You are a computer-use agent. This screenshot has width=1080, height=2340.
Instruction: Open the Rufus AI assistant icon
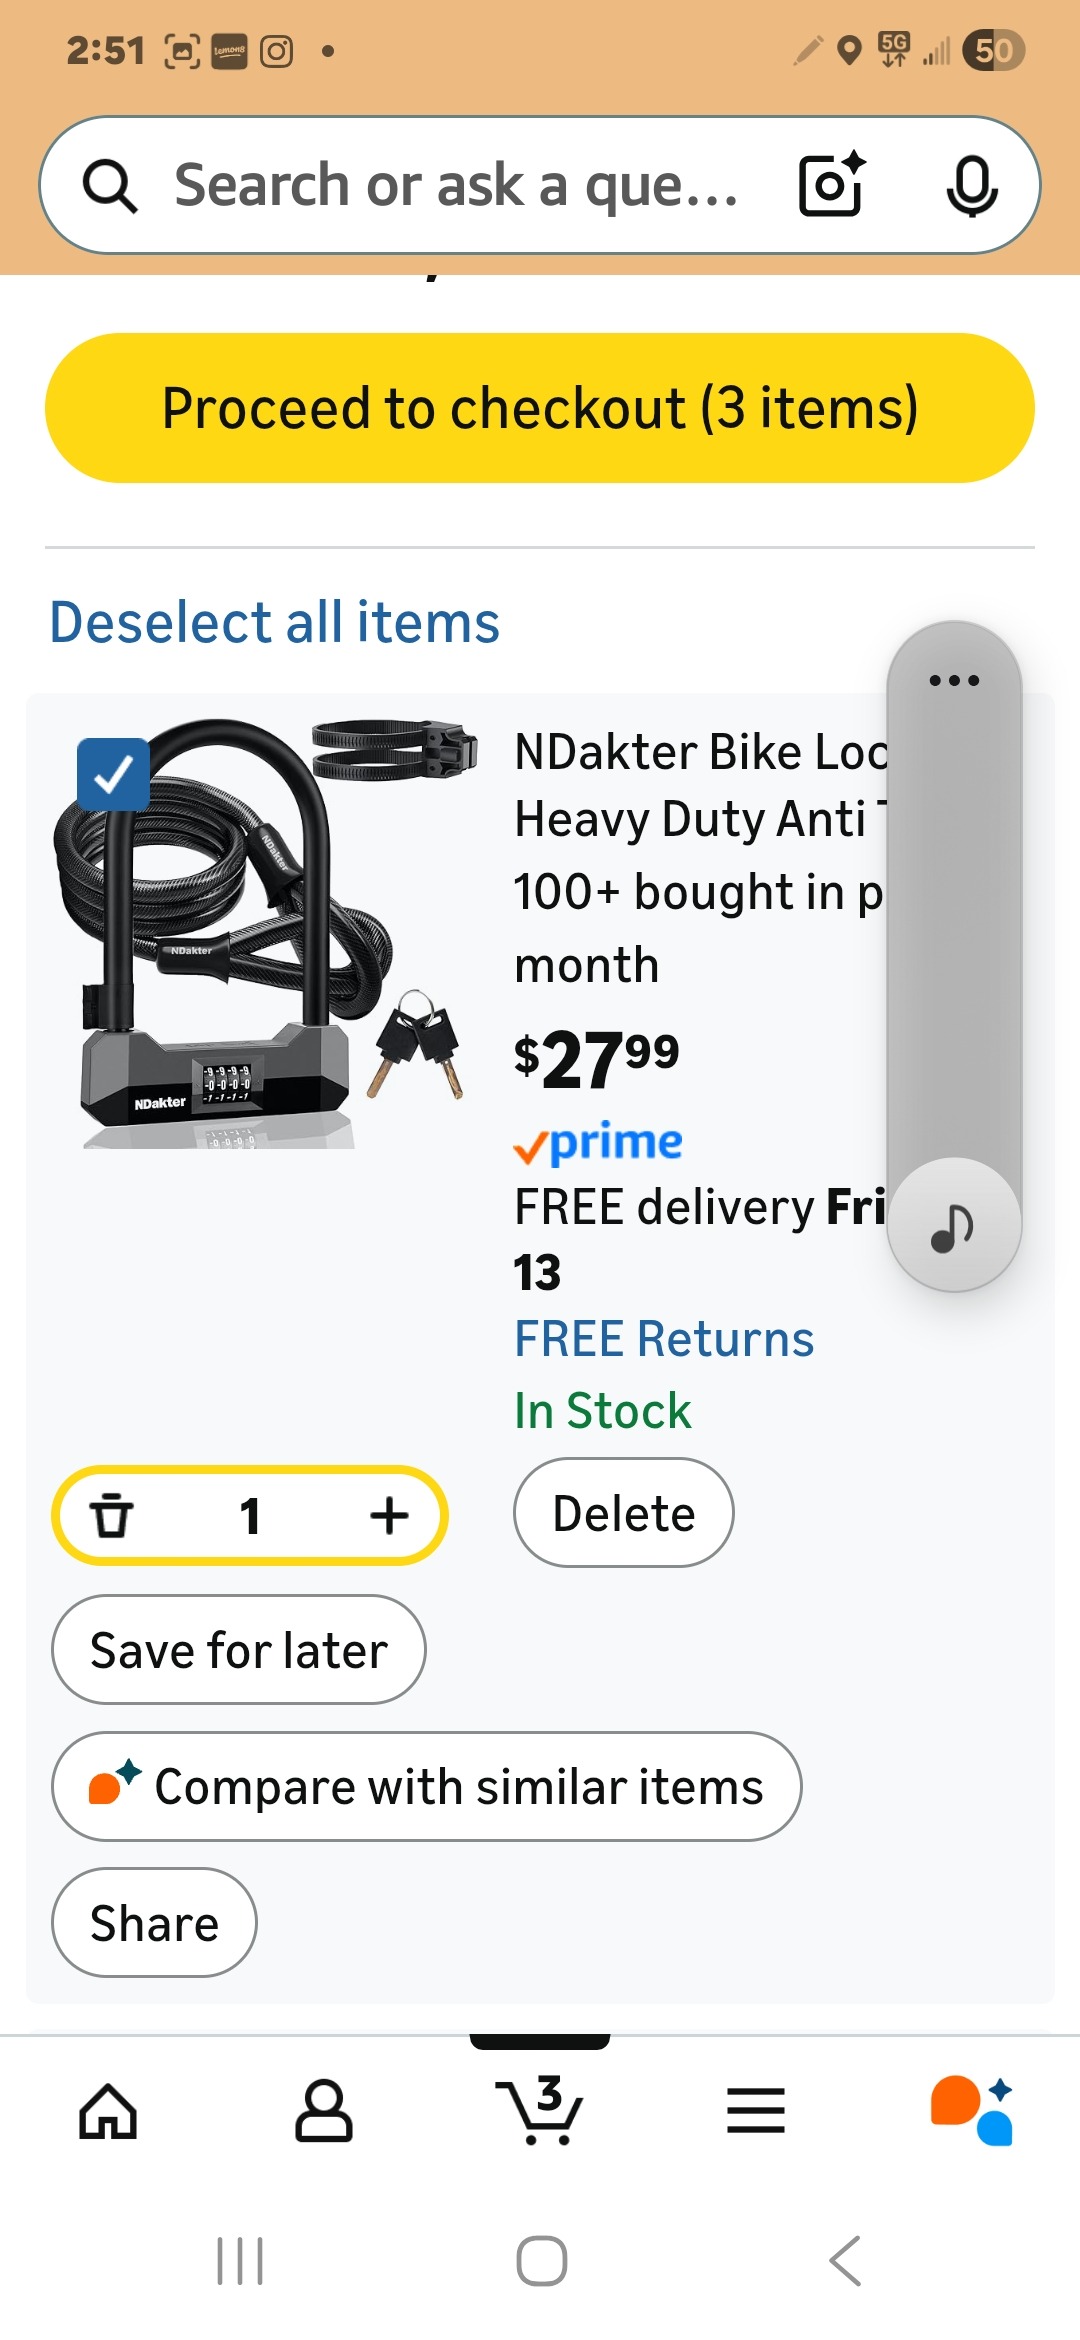tap(972, 2111)
